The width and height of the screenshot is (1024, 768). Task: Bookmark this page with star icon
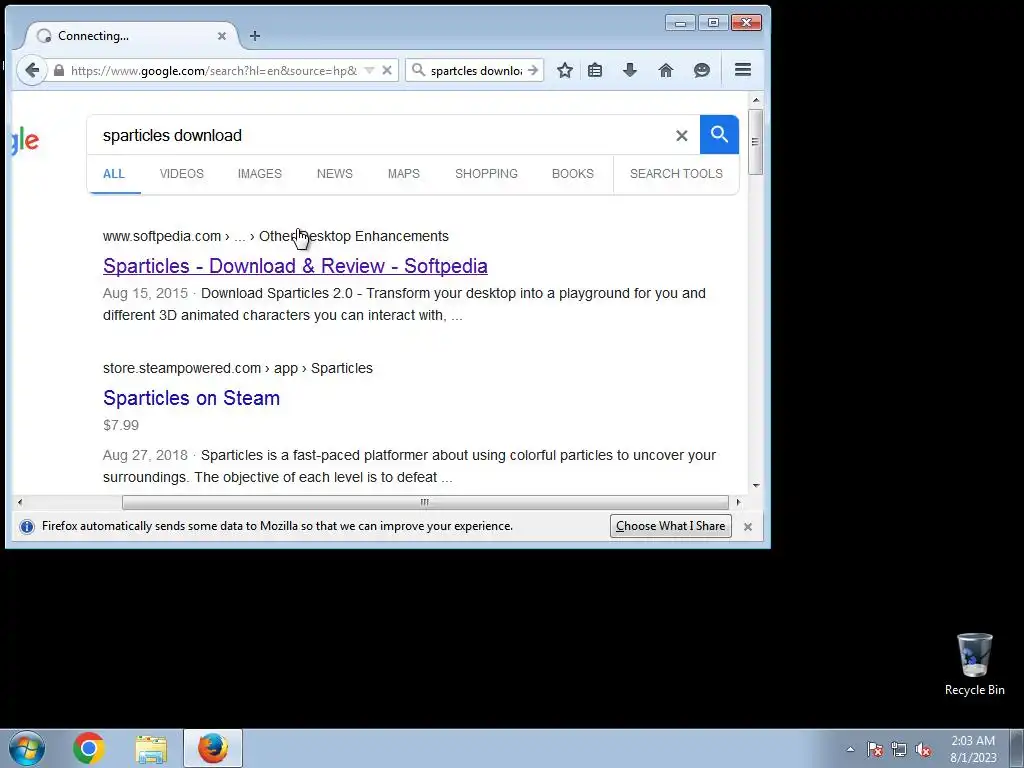[x=565, y=70]
